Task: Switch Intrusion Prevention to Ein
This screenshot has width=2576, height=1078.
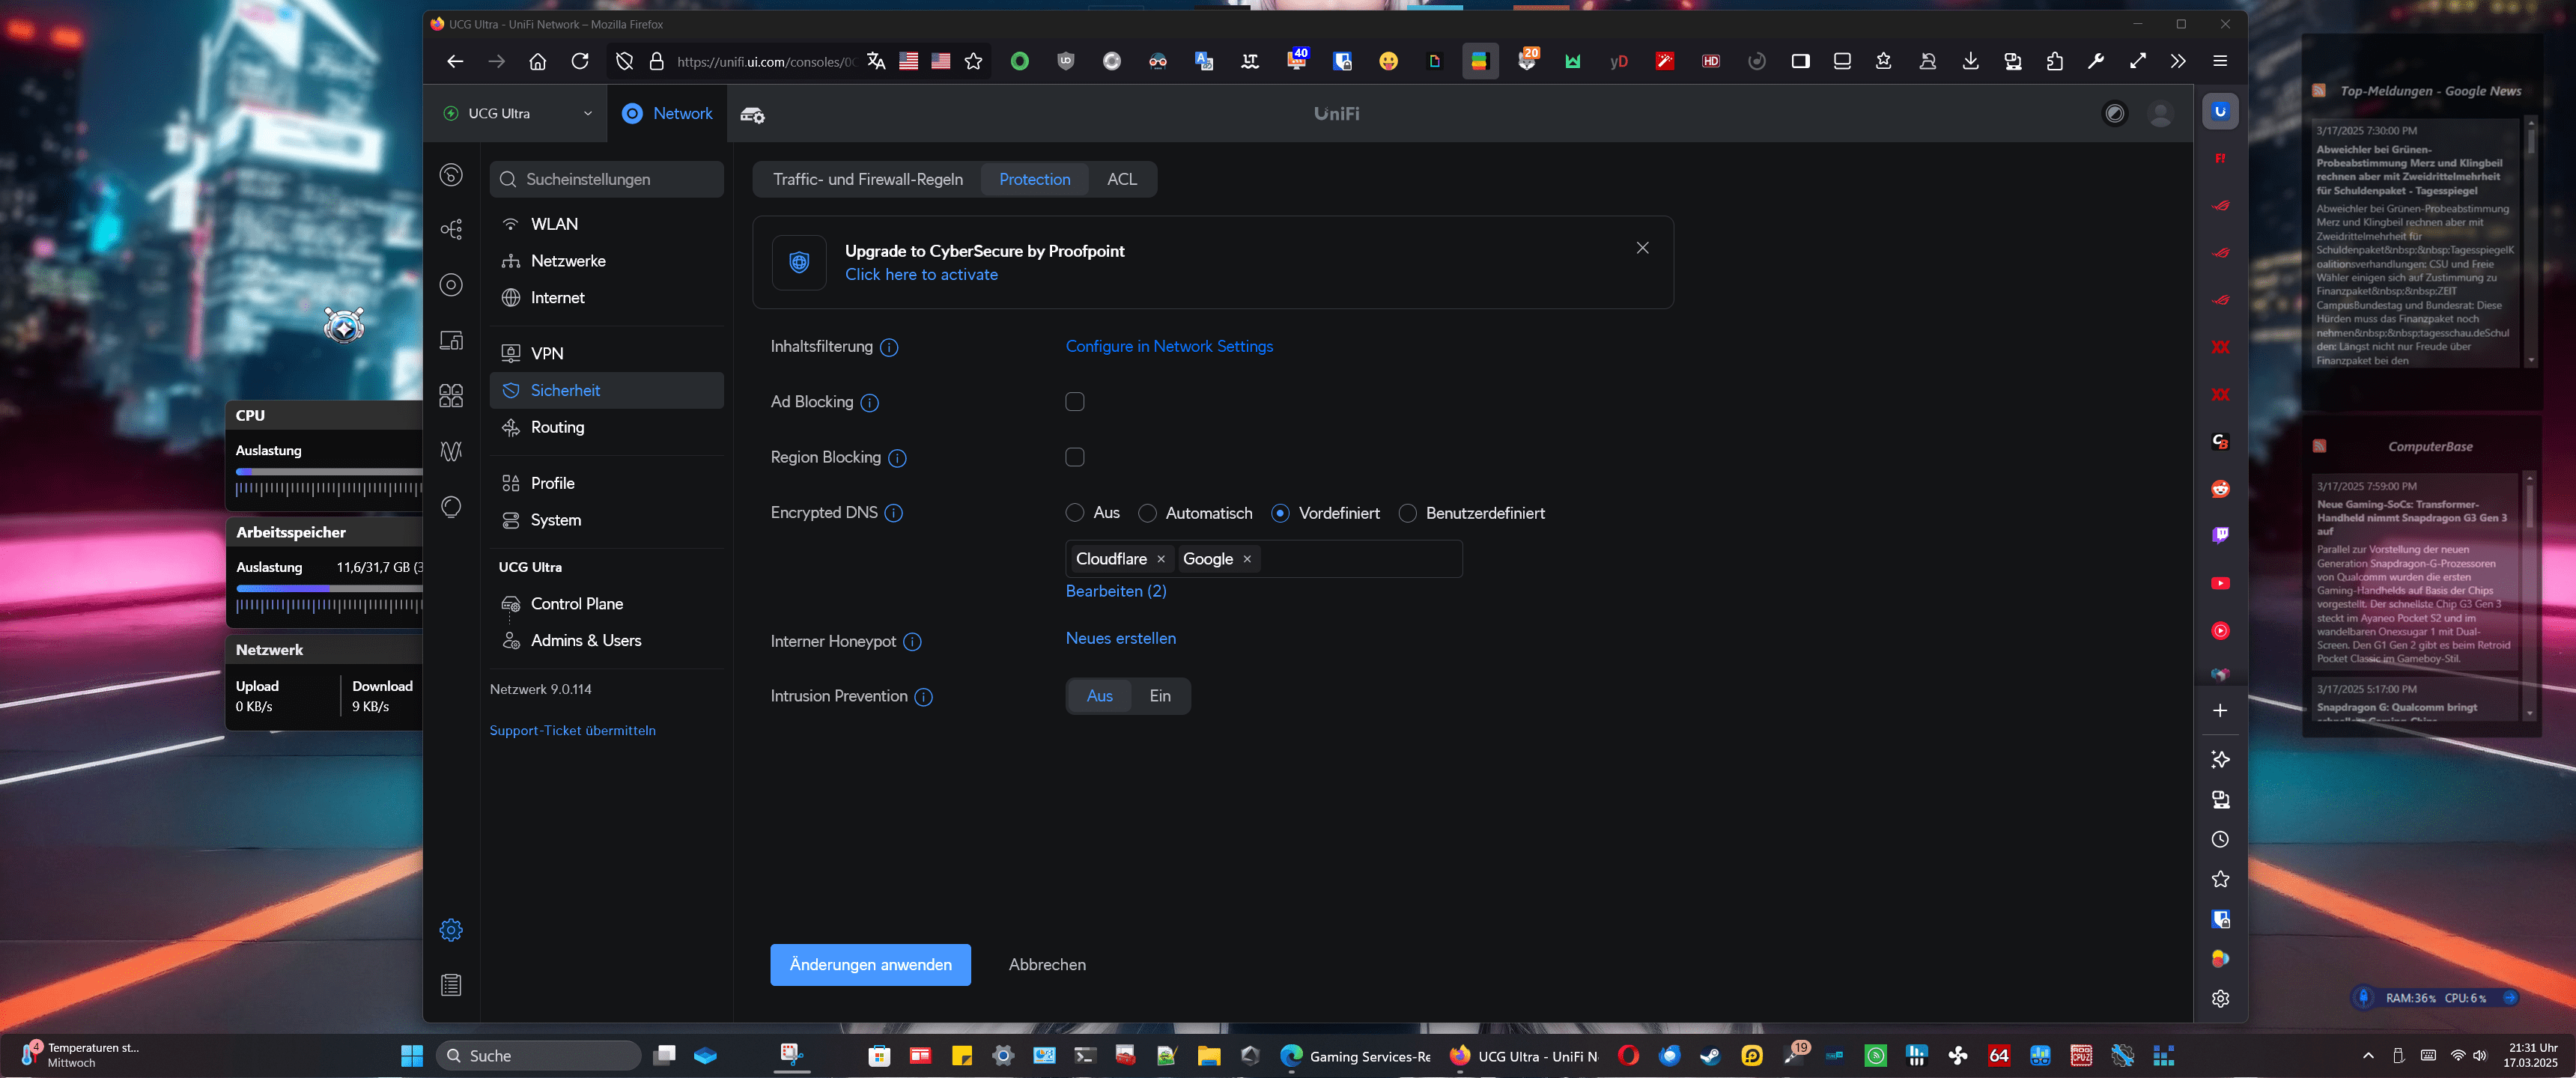Action: [x=1159, y=696]
